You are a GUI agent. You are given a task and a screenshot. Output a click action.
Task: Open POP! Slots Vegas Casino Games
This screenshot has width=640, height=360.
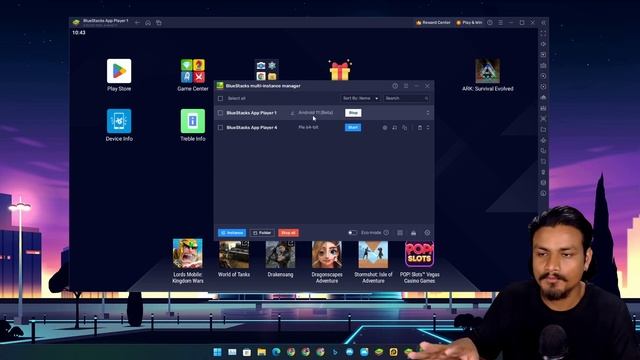420,253
